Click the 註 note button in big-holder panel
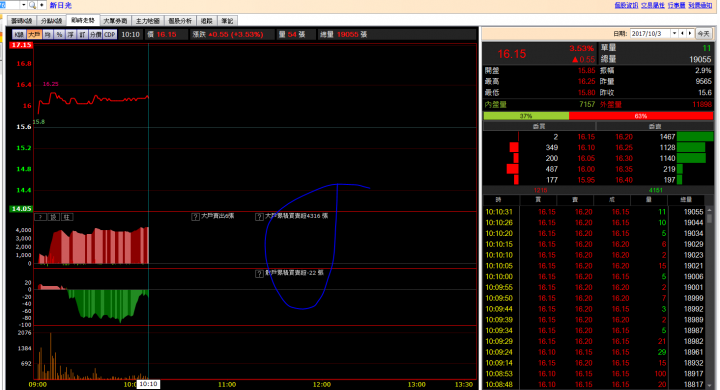 tap(67, 217)
